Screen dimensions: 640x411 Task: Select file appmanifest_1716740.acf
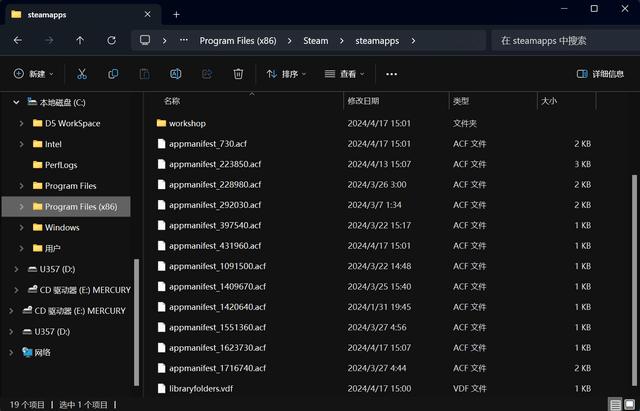click(x=373, y=368)
